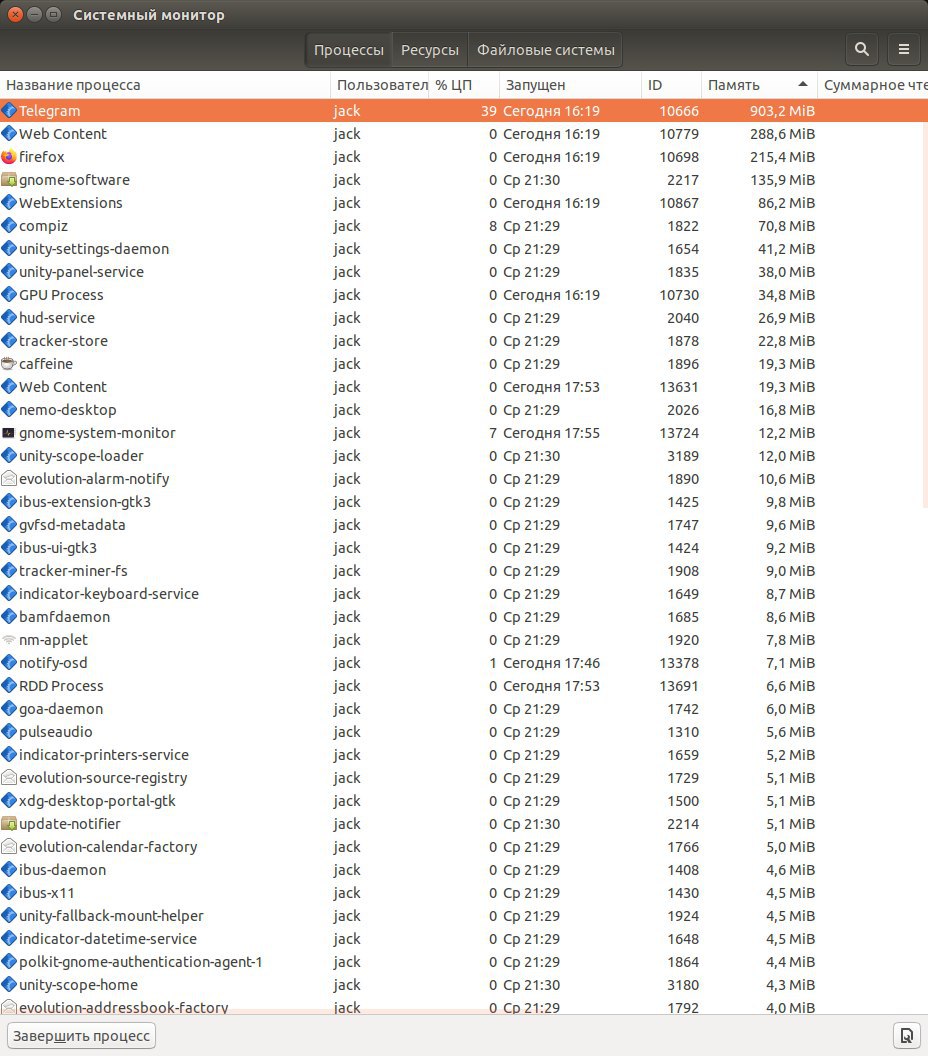The width and height of the screenshot is (928, 1056).
Task: Sort by Название процесса column header
Action: click(x=165, y=85)
